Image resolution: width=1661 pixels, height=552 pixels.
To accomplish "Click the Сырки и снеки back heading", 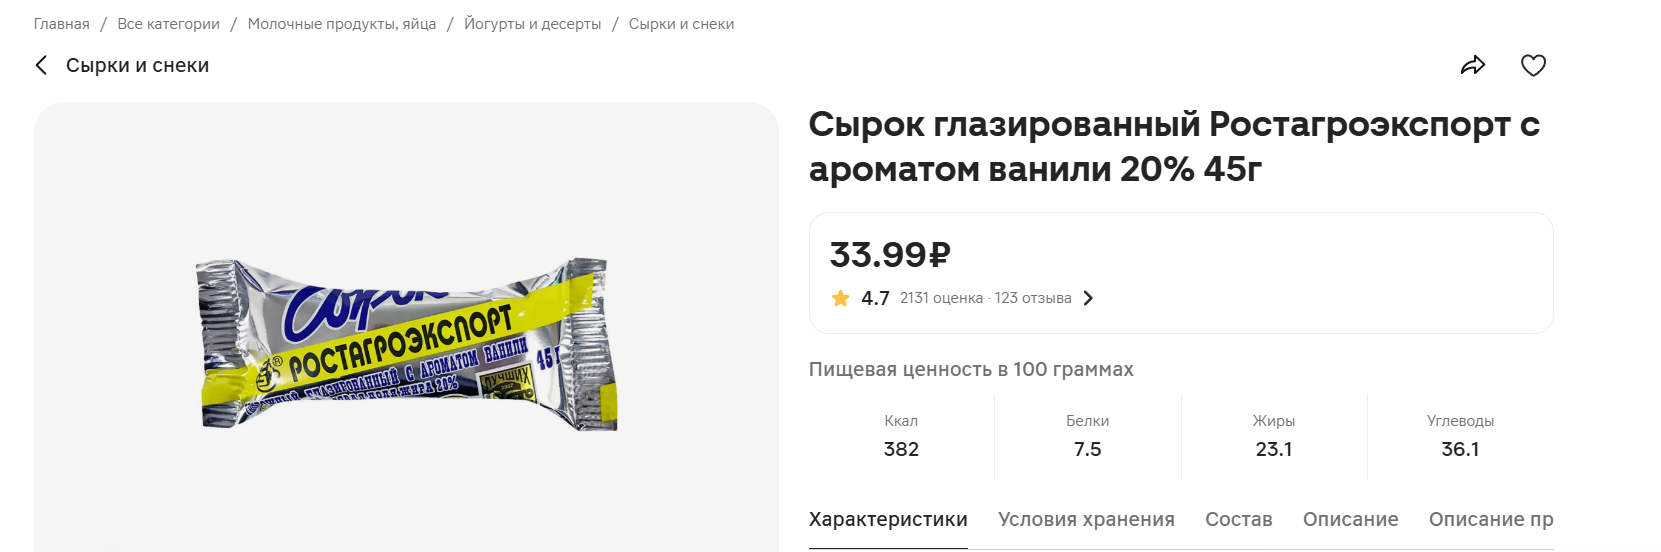I will point(137,66).
